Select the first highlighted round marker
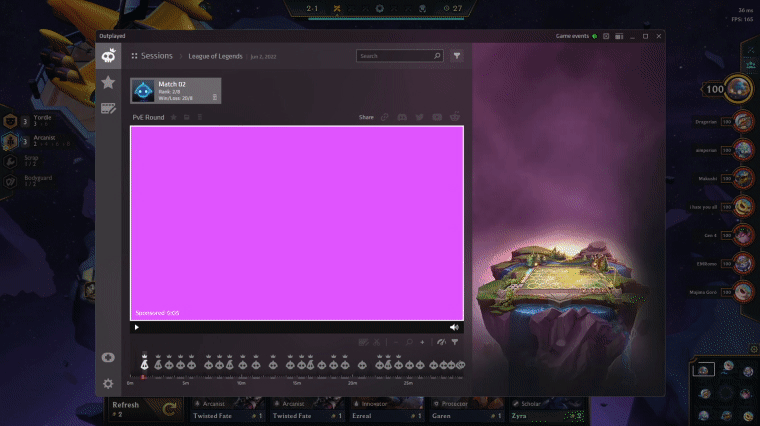Image resolution: width=760 pixels, height=426 pixels. pyautogui.click(x=144, y=363)
